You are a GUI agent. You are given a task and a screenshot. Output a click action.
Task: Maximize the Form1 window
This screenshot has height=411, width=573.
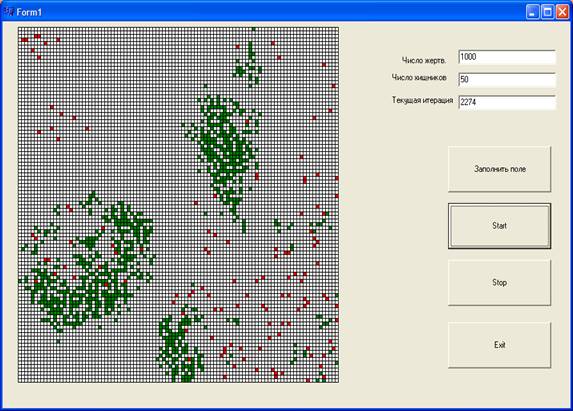pyautogui.click(x=547, y=12)
